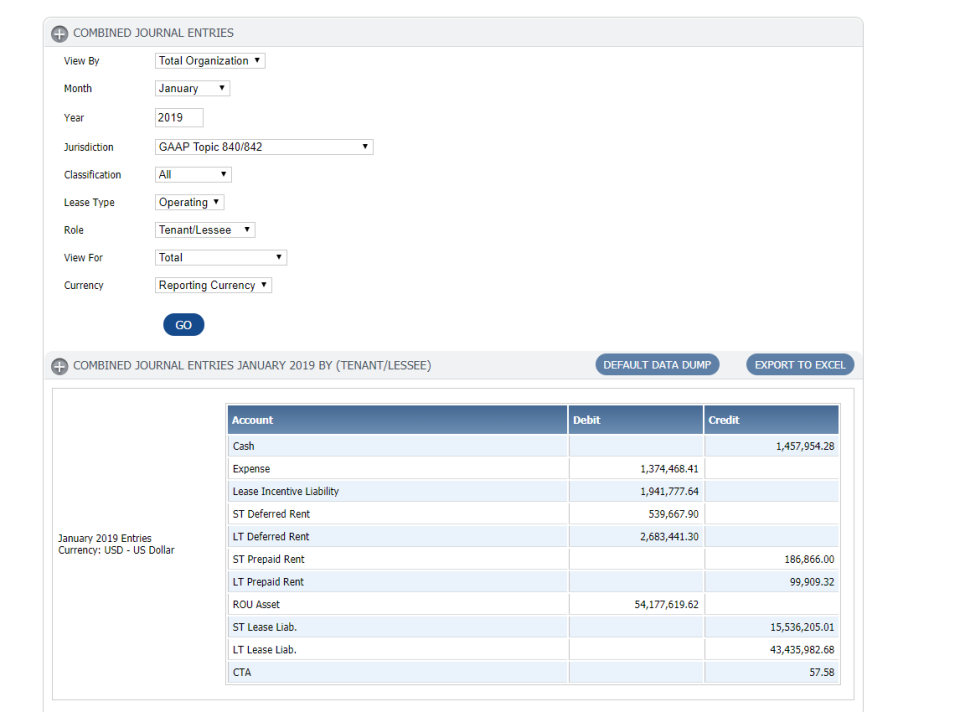This screenshot has width=960, height=712.
Task: Click the Year input field
Action: tap(179, 117)
